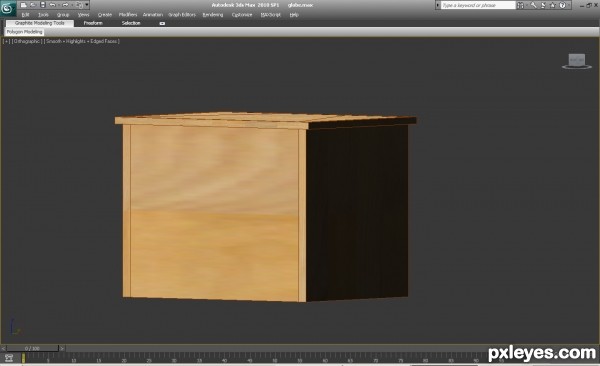Click the Redo arrow icon
Image resolution: width=600 pixels, height=366 pixels.
pyautogui.click(x=65, y=5)
